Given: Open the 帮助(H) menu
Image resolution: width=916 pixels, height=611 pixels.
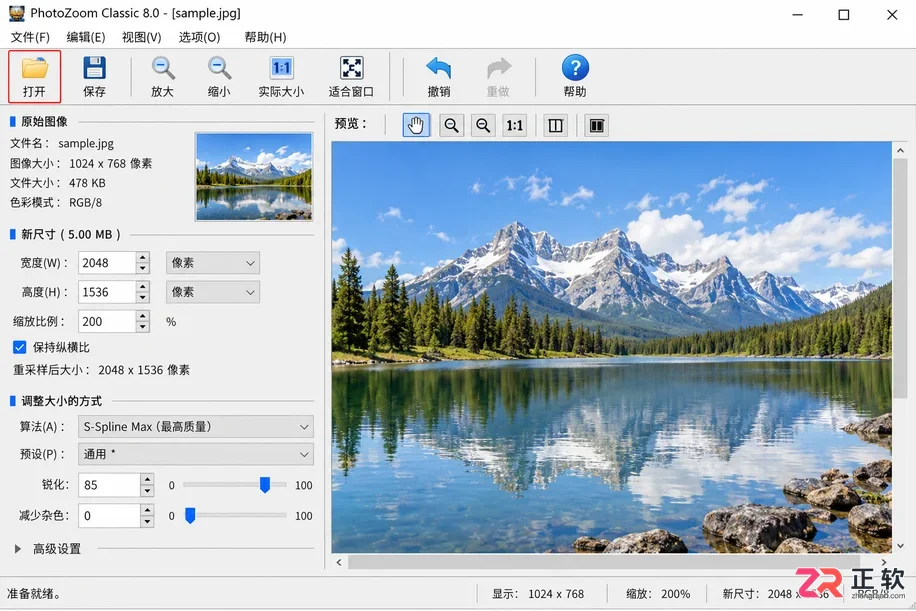Looking at the screenshot, I should click(265, 37).
